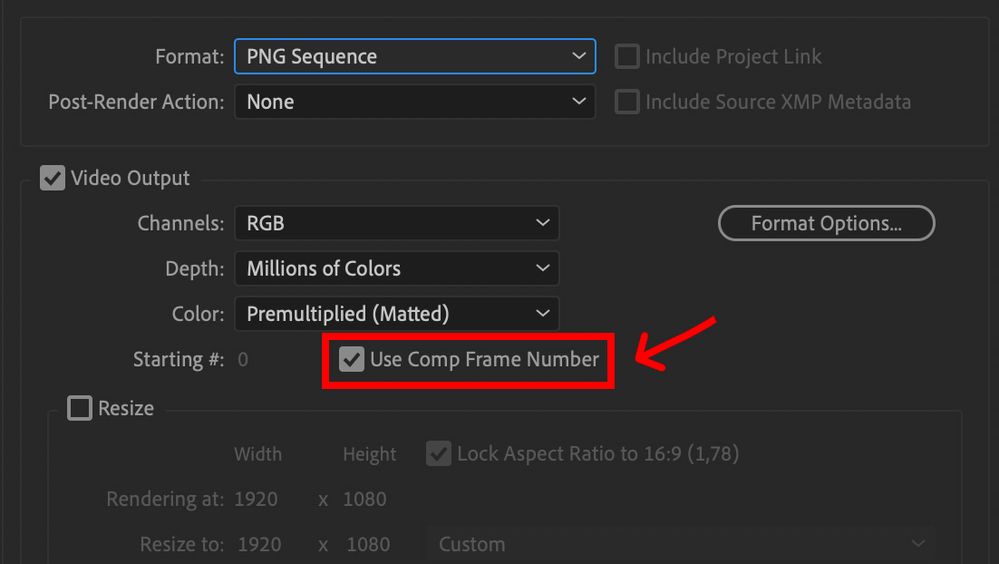999x564 pixels.
Task: Click the chevron arrow on Post-Render Action
Action: [579, 102]
